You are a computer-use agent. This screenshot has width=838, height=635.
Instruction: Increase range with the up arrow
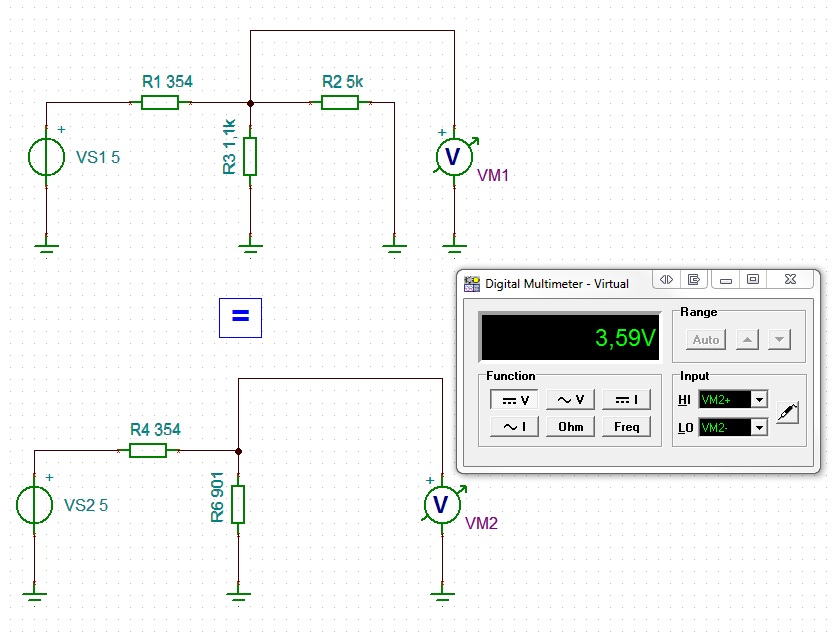(x=747, y=339)
